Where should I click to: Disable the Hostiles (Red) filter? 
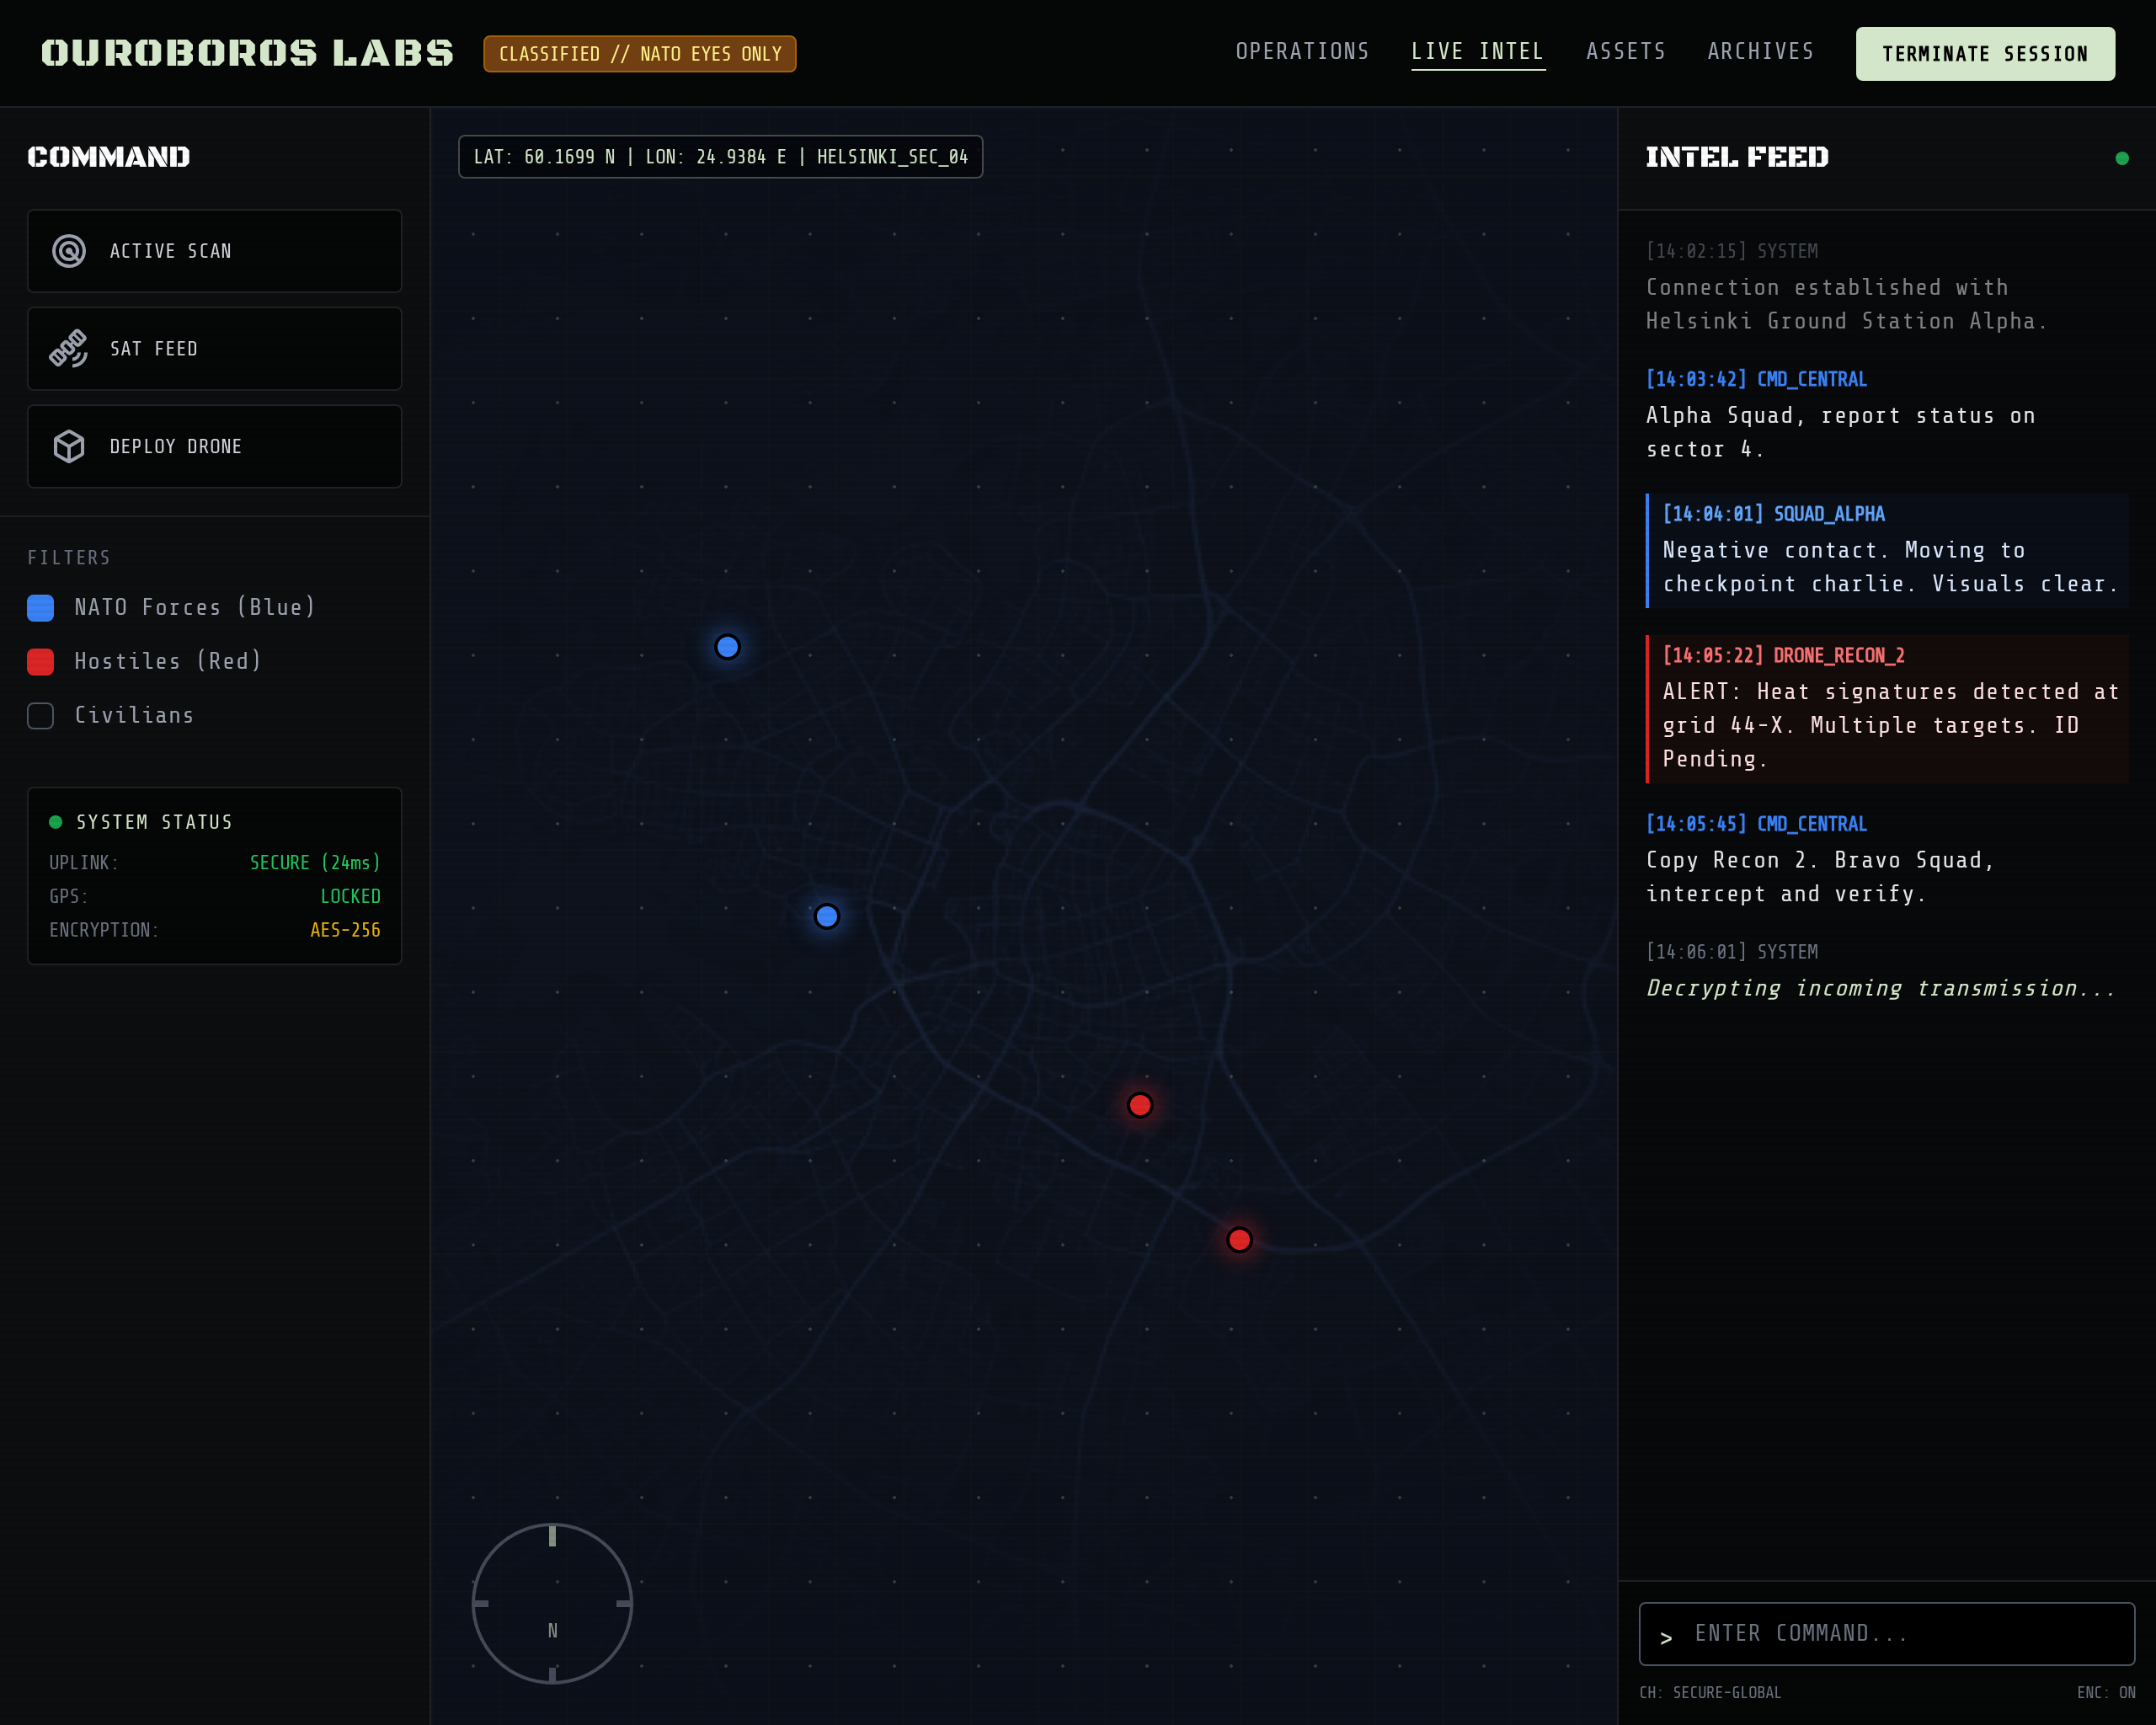tap(40, 661)
